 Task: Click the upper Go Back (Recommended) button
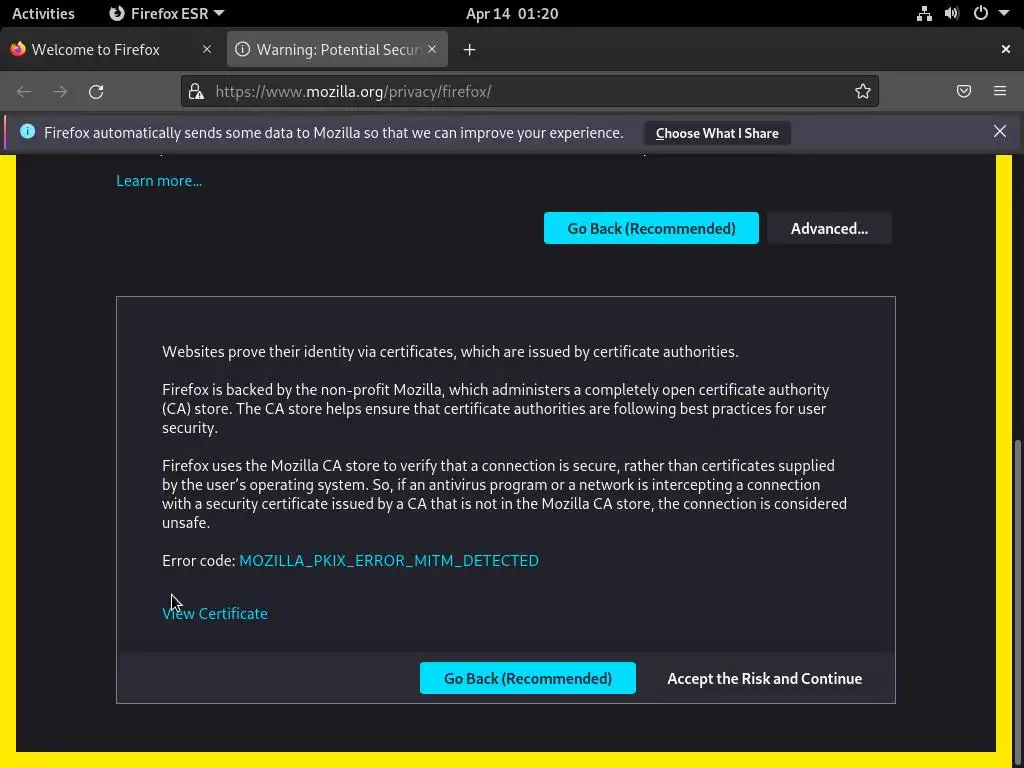pyautogui.click(x=651, y=228)
